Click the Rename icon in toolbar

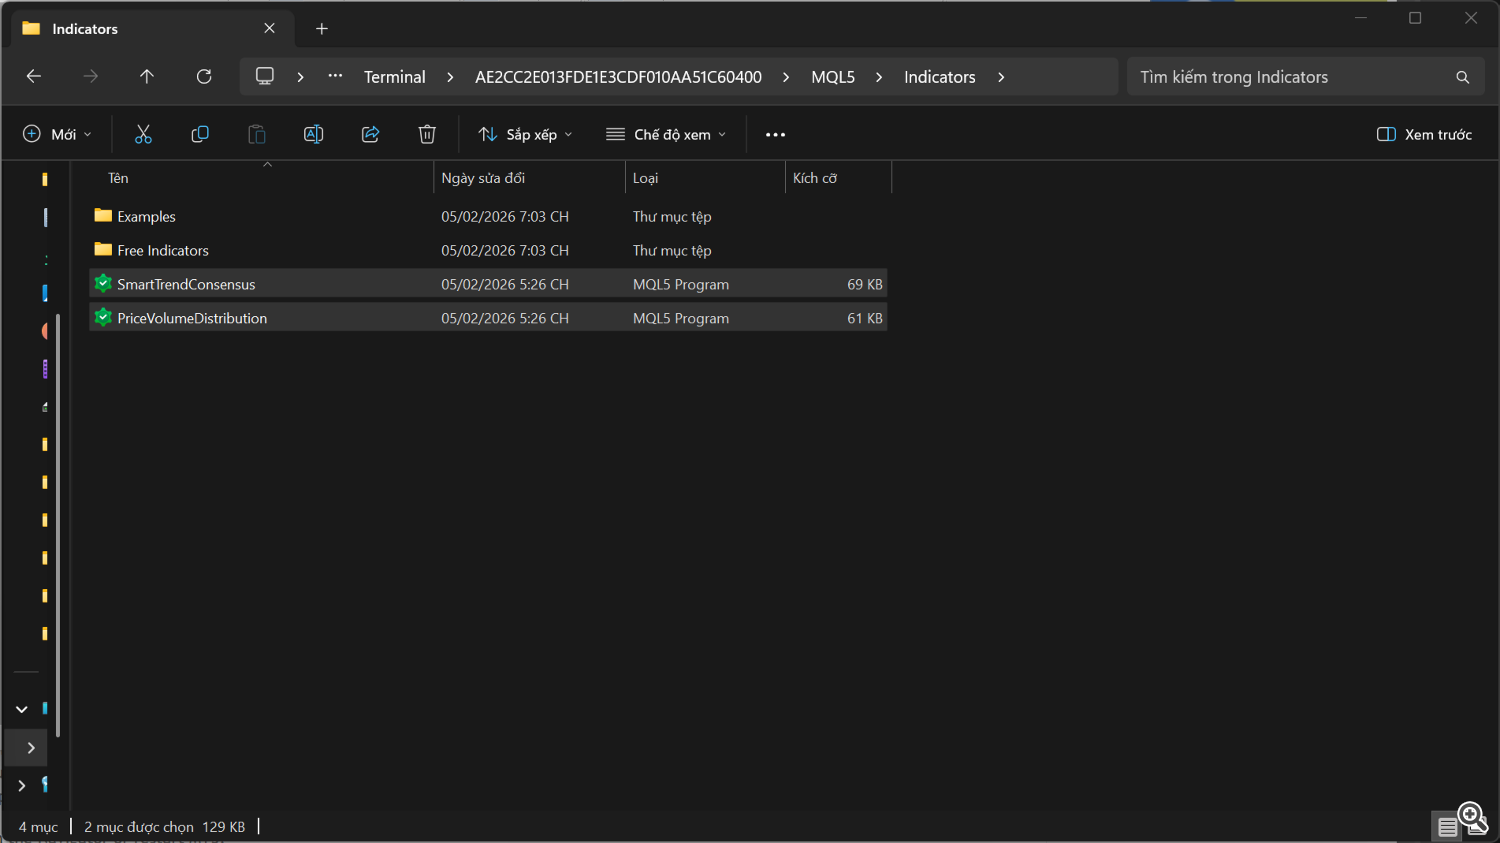313,134
